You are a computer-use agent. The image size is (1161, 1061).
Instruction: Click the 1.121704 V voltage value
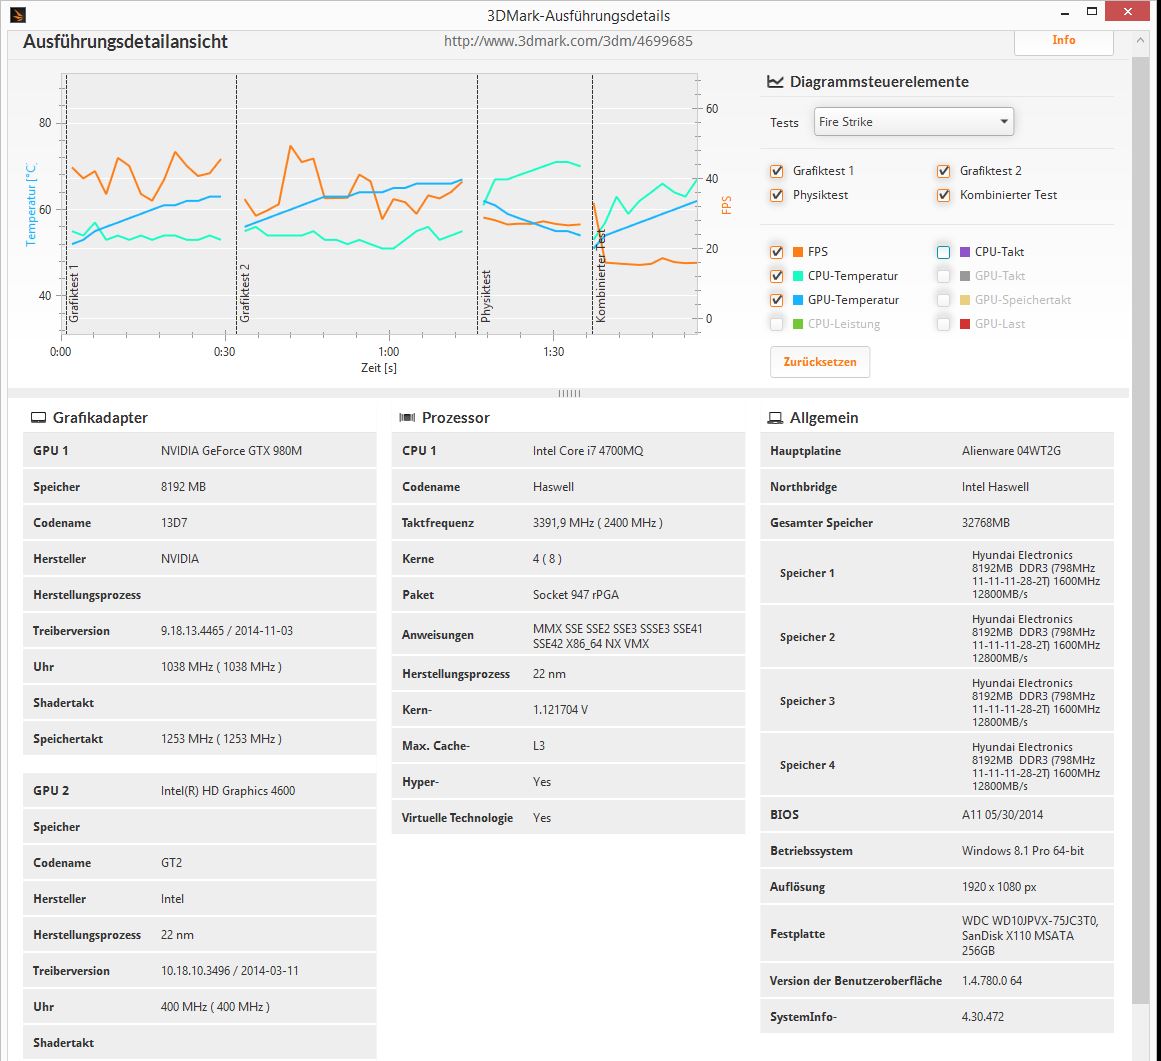tap(560, 709)
